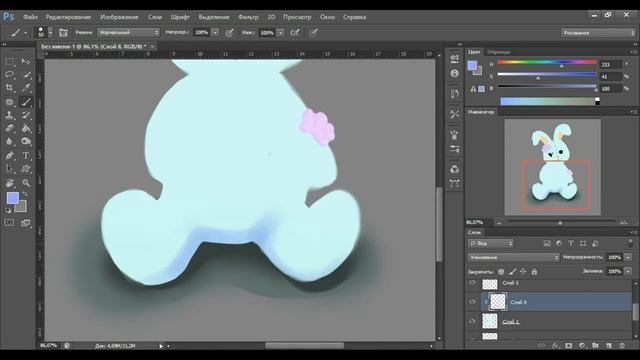Expand the opacity slider dropdown in options
The width and height of the screenshot is (640, 360).
click(215, 32)
